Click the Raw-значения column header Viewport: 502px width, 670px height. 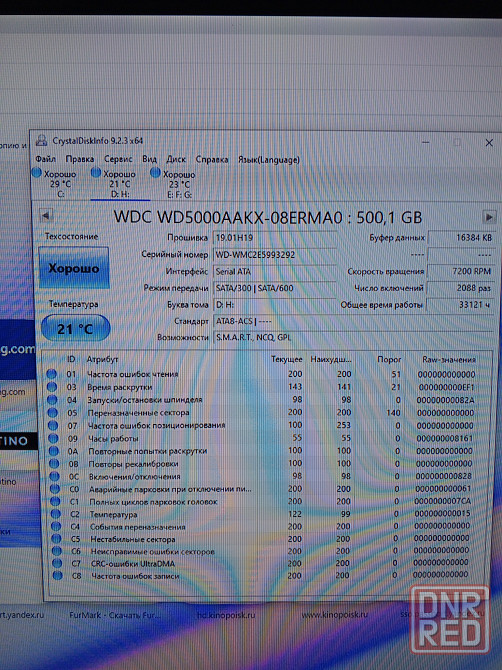tap(449, 359)
